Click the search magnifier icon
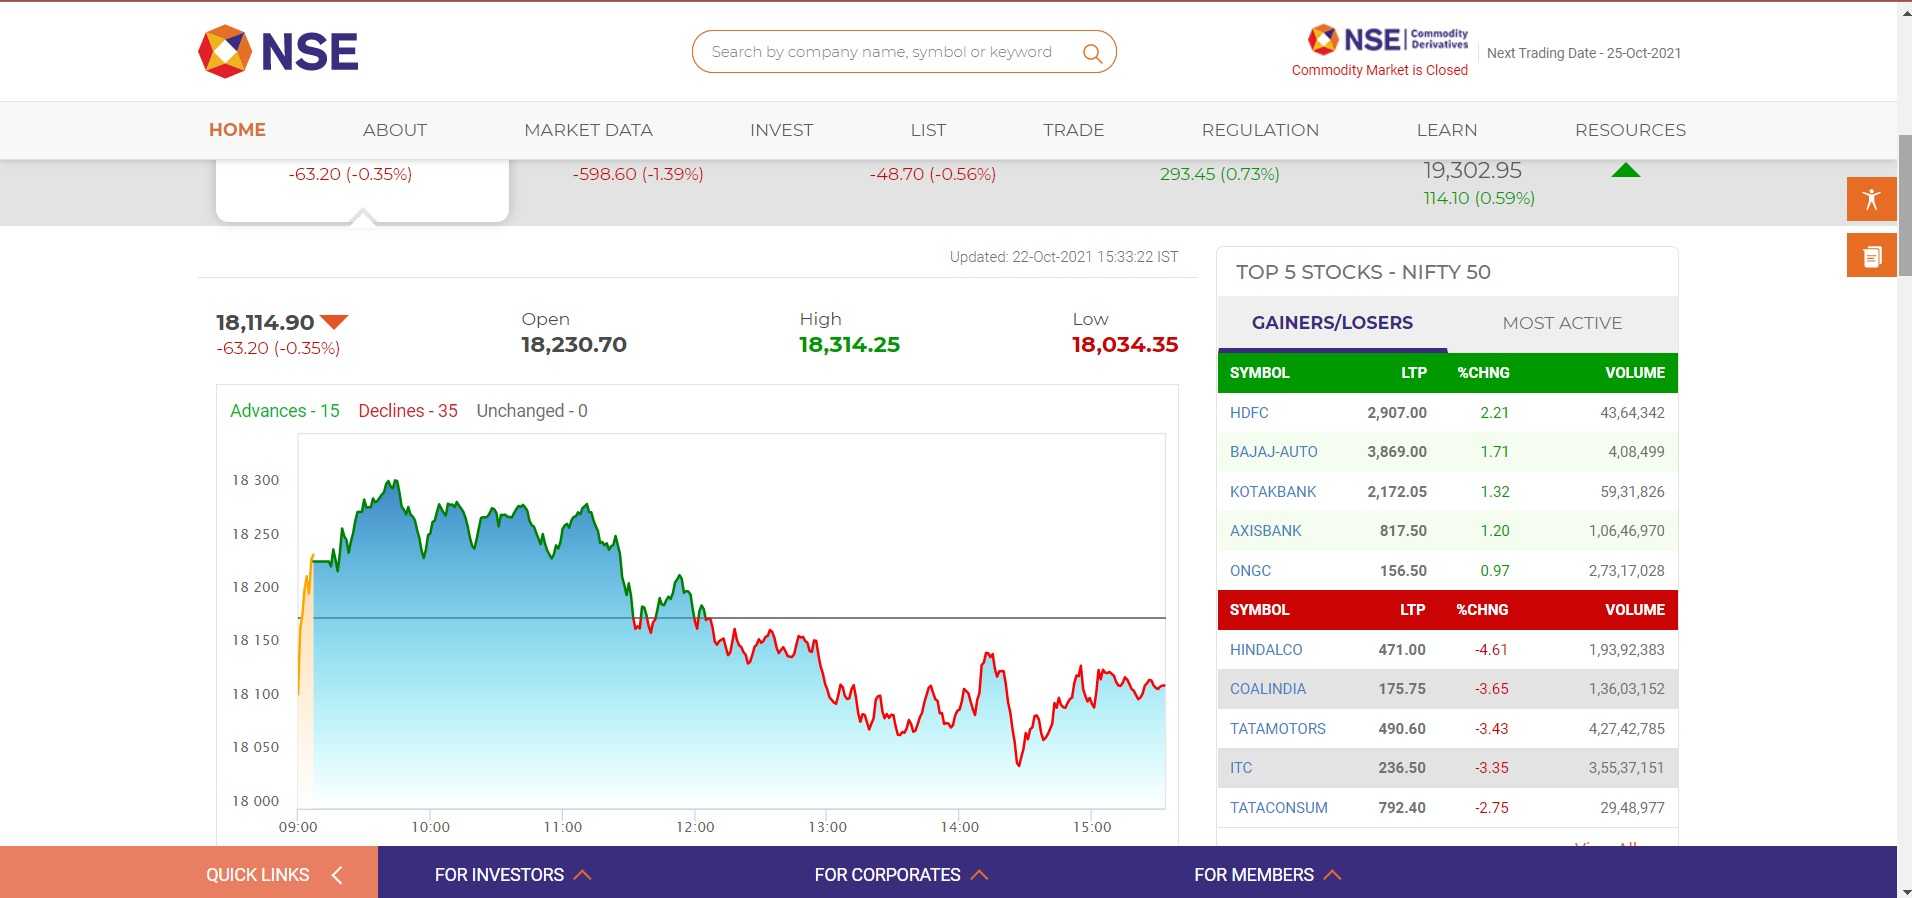The height and width of the screenshot is (898, 1912). 1092,53
